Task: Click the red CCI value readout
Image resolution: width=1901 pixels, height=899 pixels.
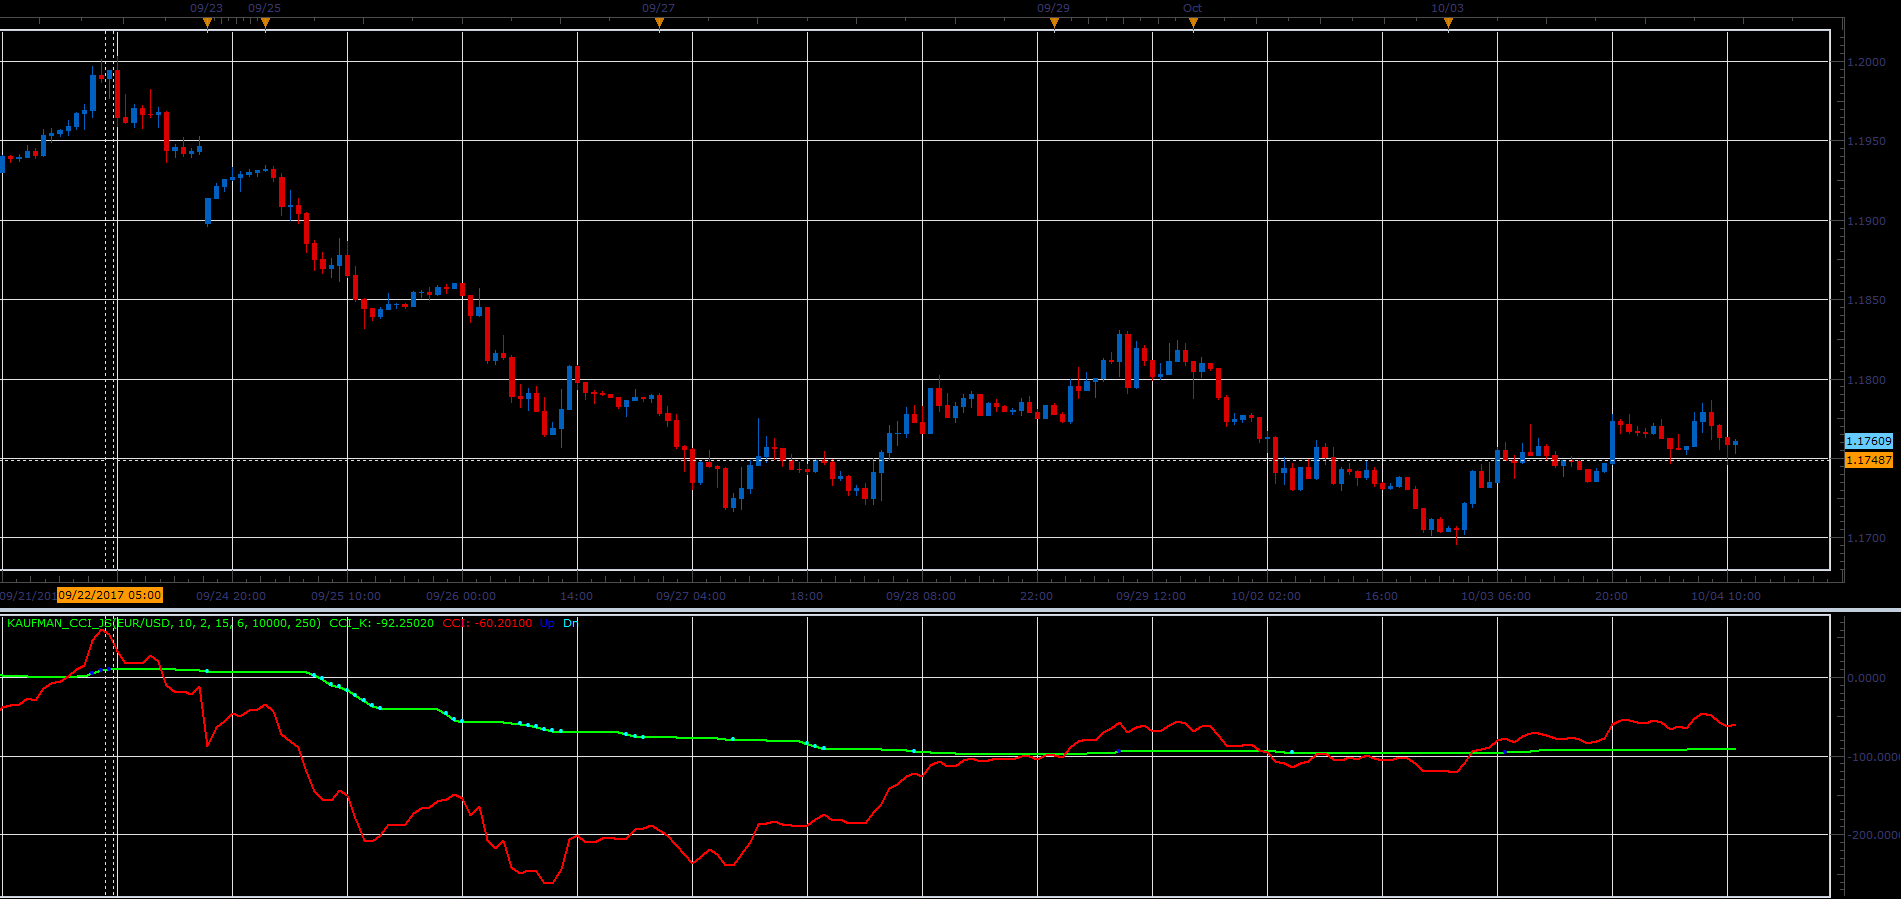Action: (487, 623)
